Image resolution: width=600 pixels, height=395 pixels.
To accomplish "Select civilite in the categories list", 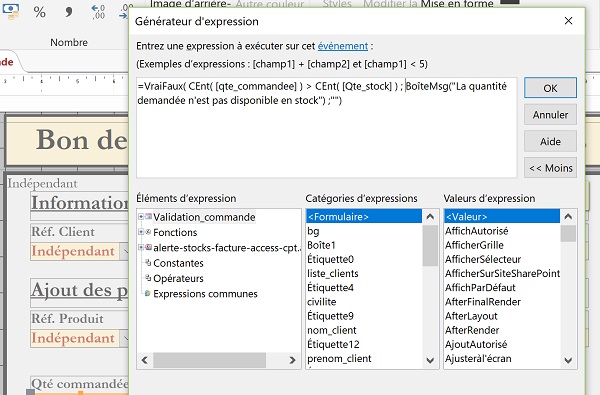I will 364,302.
